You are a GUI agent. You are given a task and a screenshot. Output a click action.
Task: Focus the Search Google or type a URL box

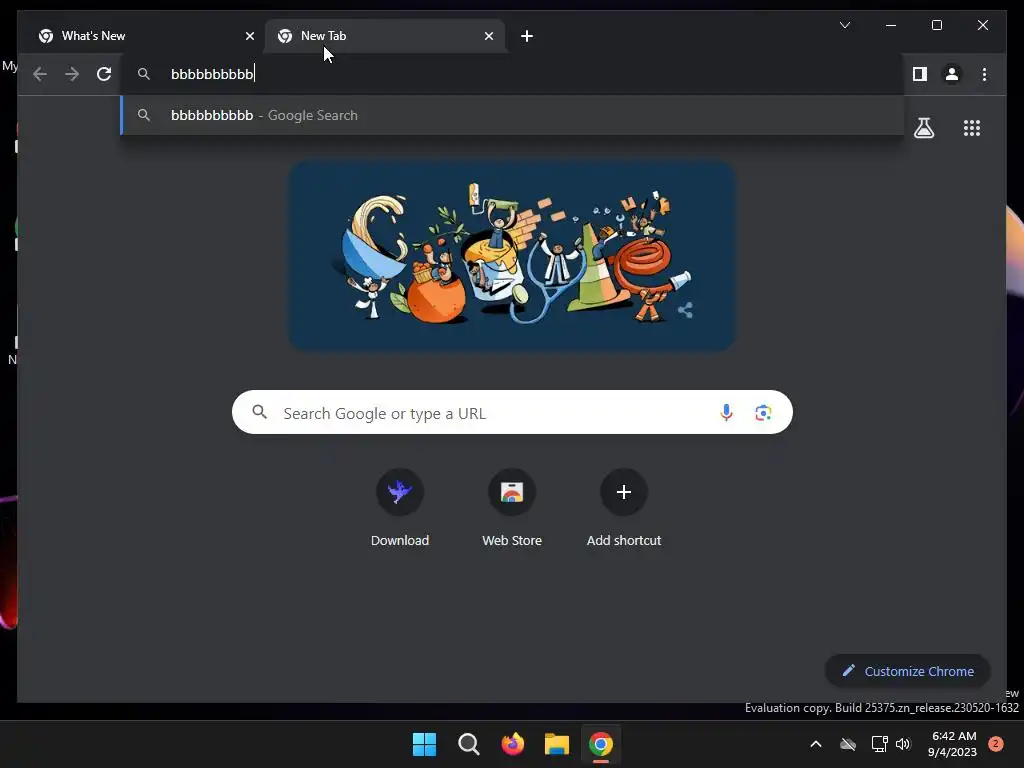(x=512, y=413)
